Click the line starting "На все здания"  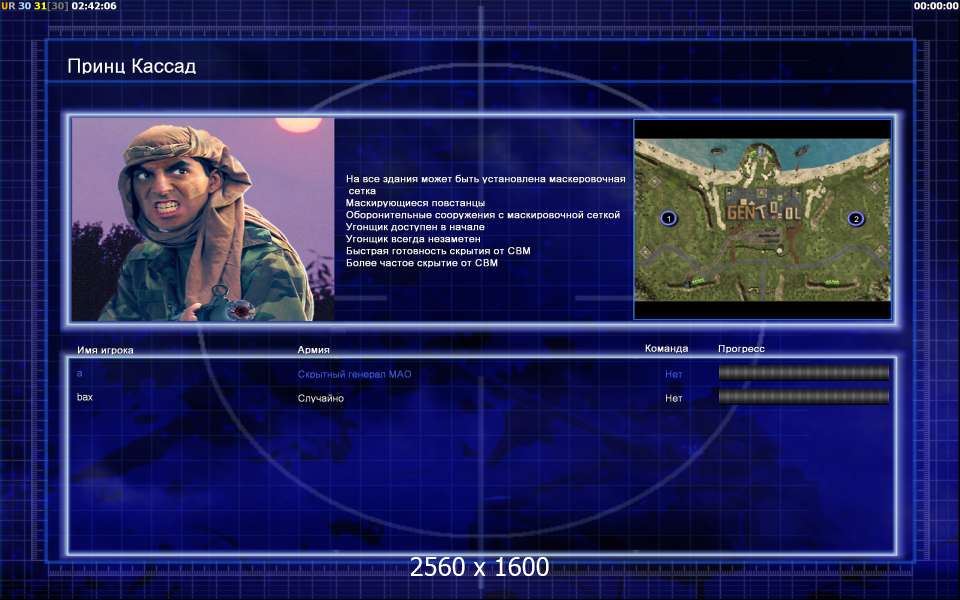[x=486, y=185]
